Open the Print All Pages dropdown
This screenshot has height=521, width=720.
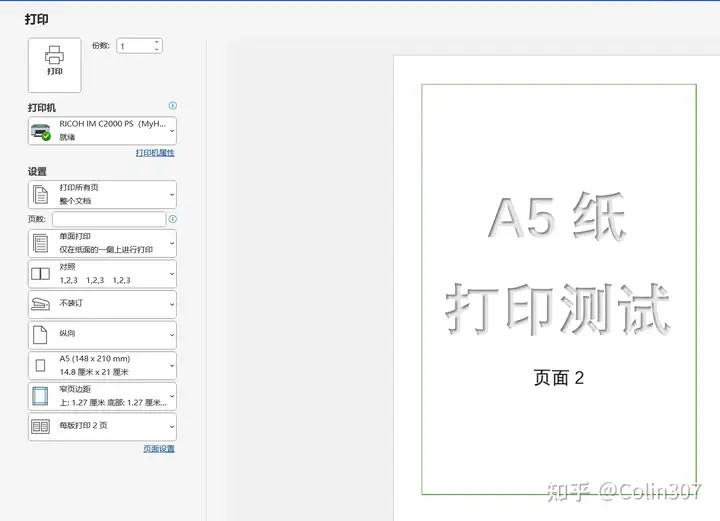click(102, 195)
